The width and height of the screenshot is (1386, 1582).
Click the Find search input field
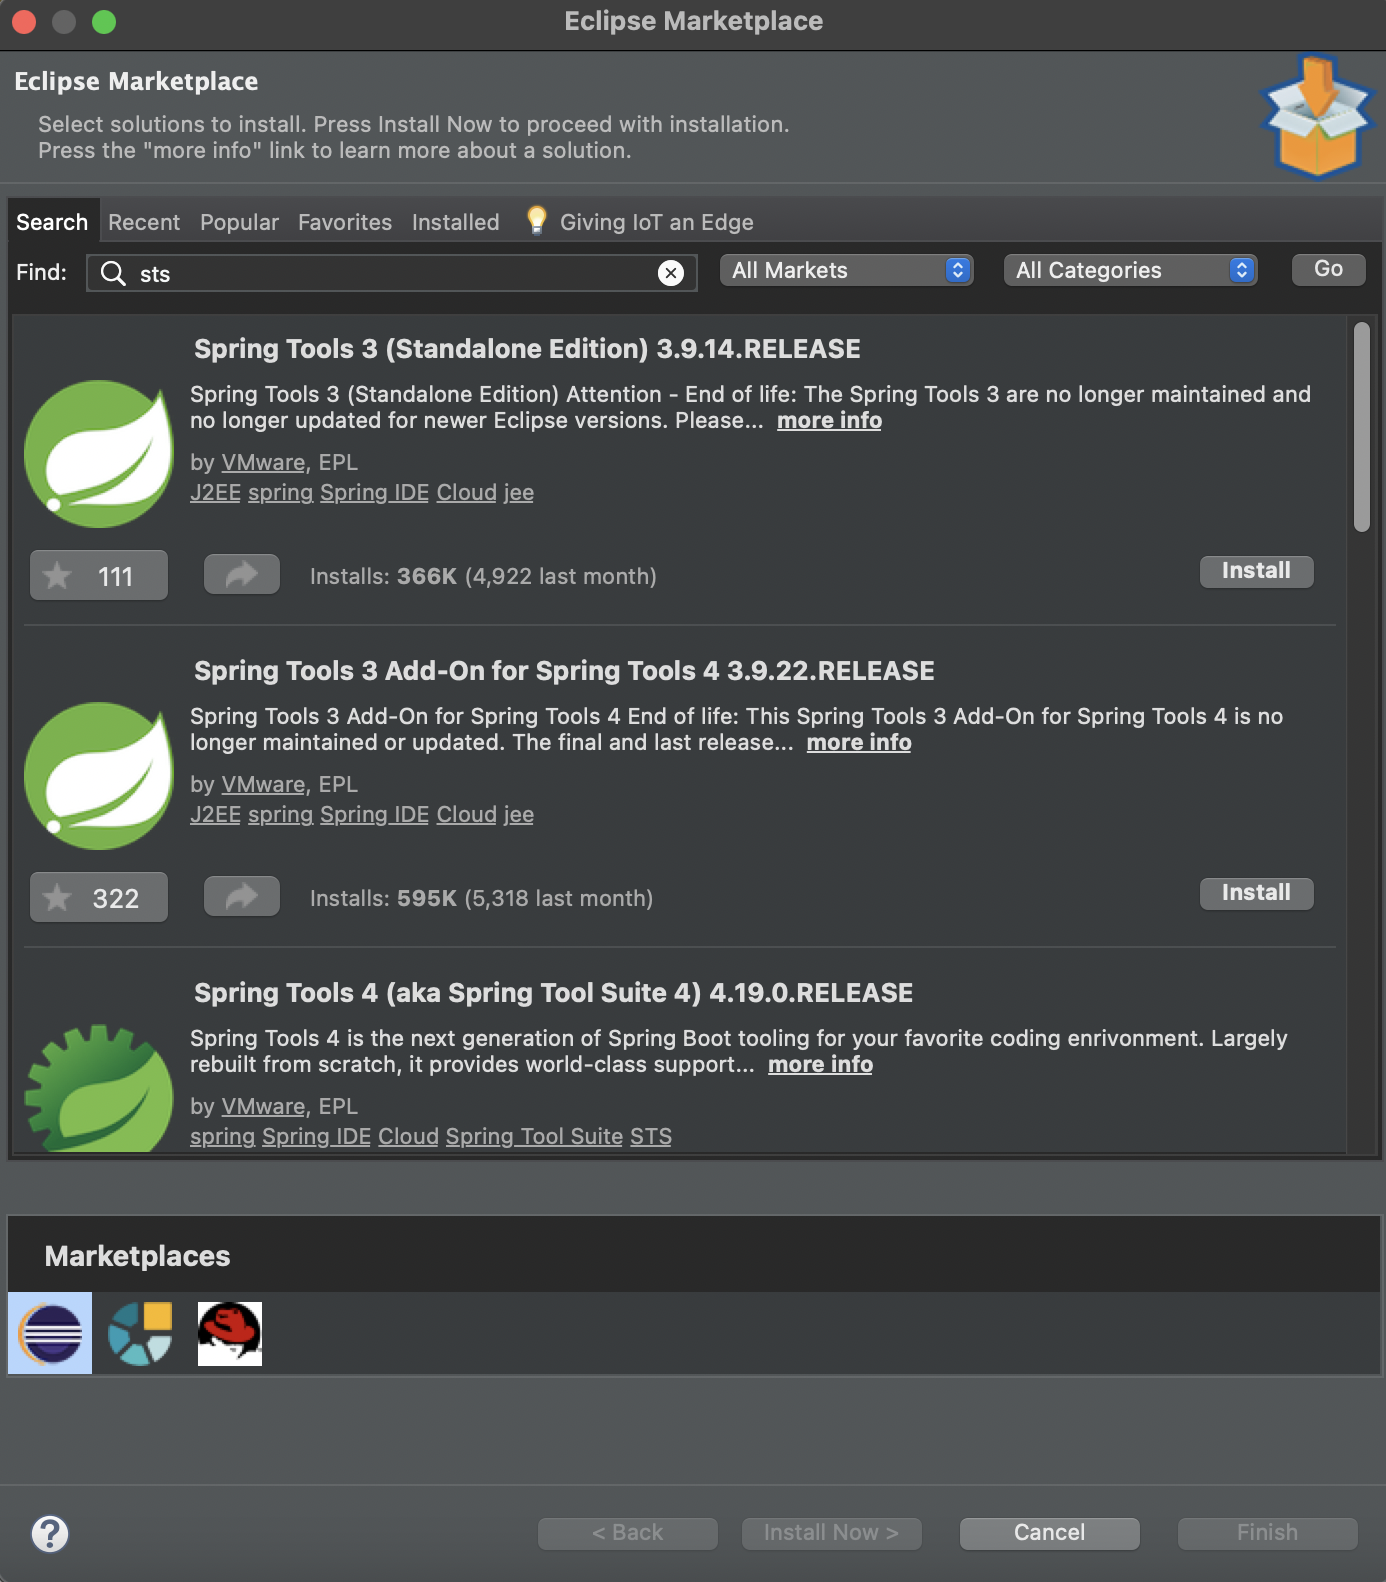(392, 273)
